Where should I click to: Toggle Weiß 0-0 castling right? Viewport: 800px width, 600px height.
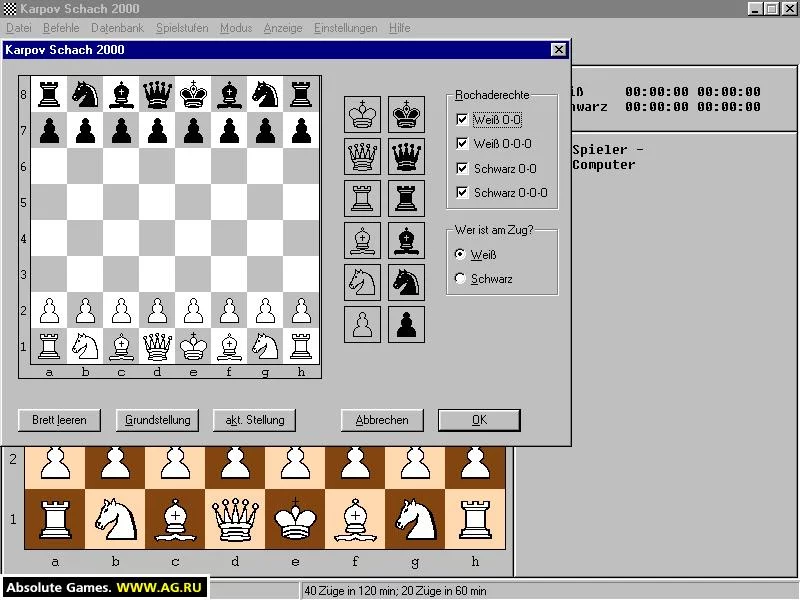pyautogui.click(x=489, y=119)
